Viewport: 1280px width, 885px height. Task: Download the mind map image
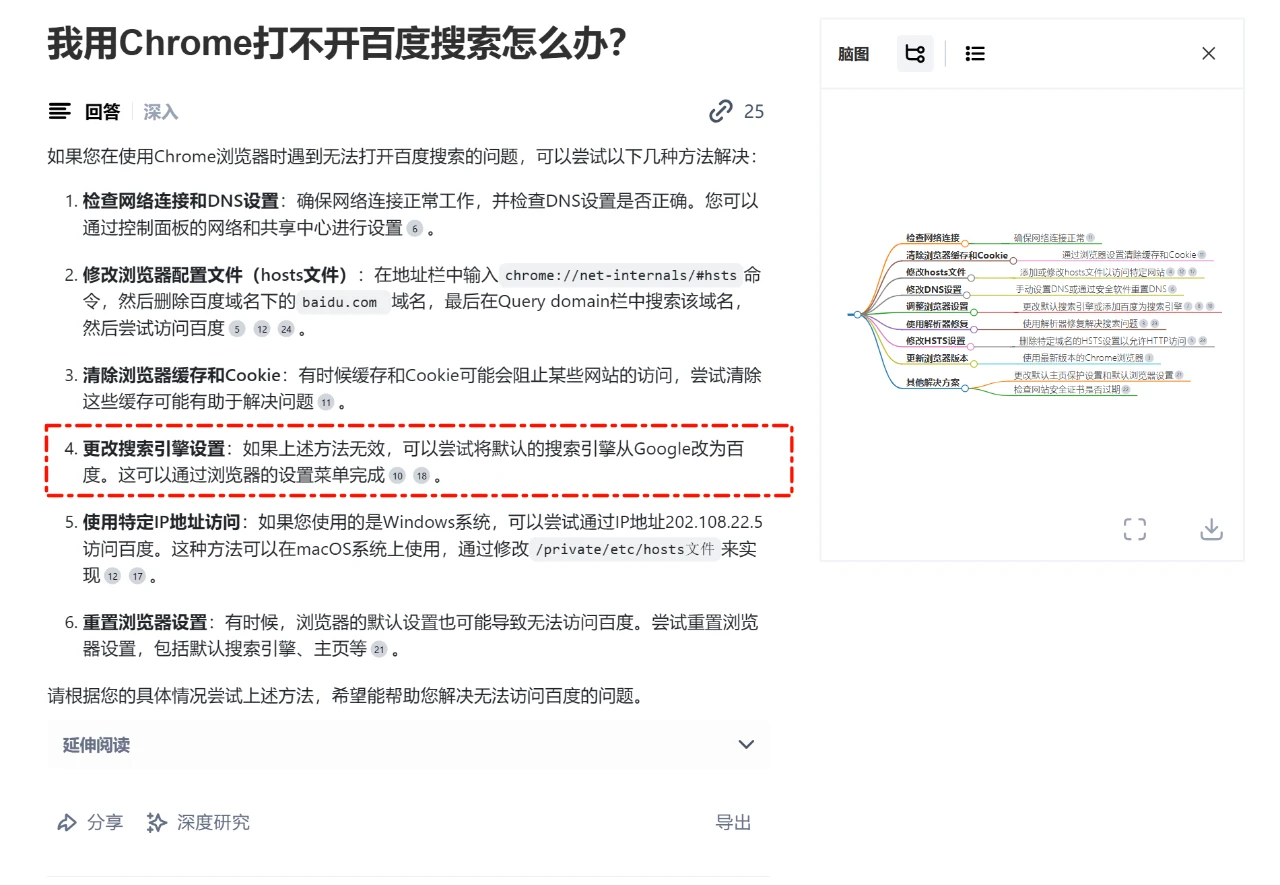pyautogui.click(x=1212, y=529)
